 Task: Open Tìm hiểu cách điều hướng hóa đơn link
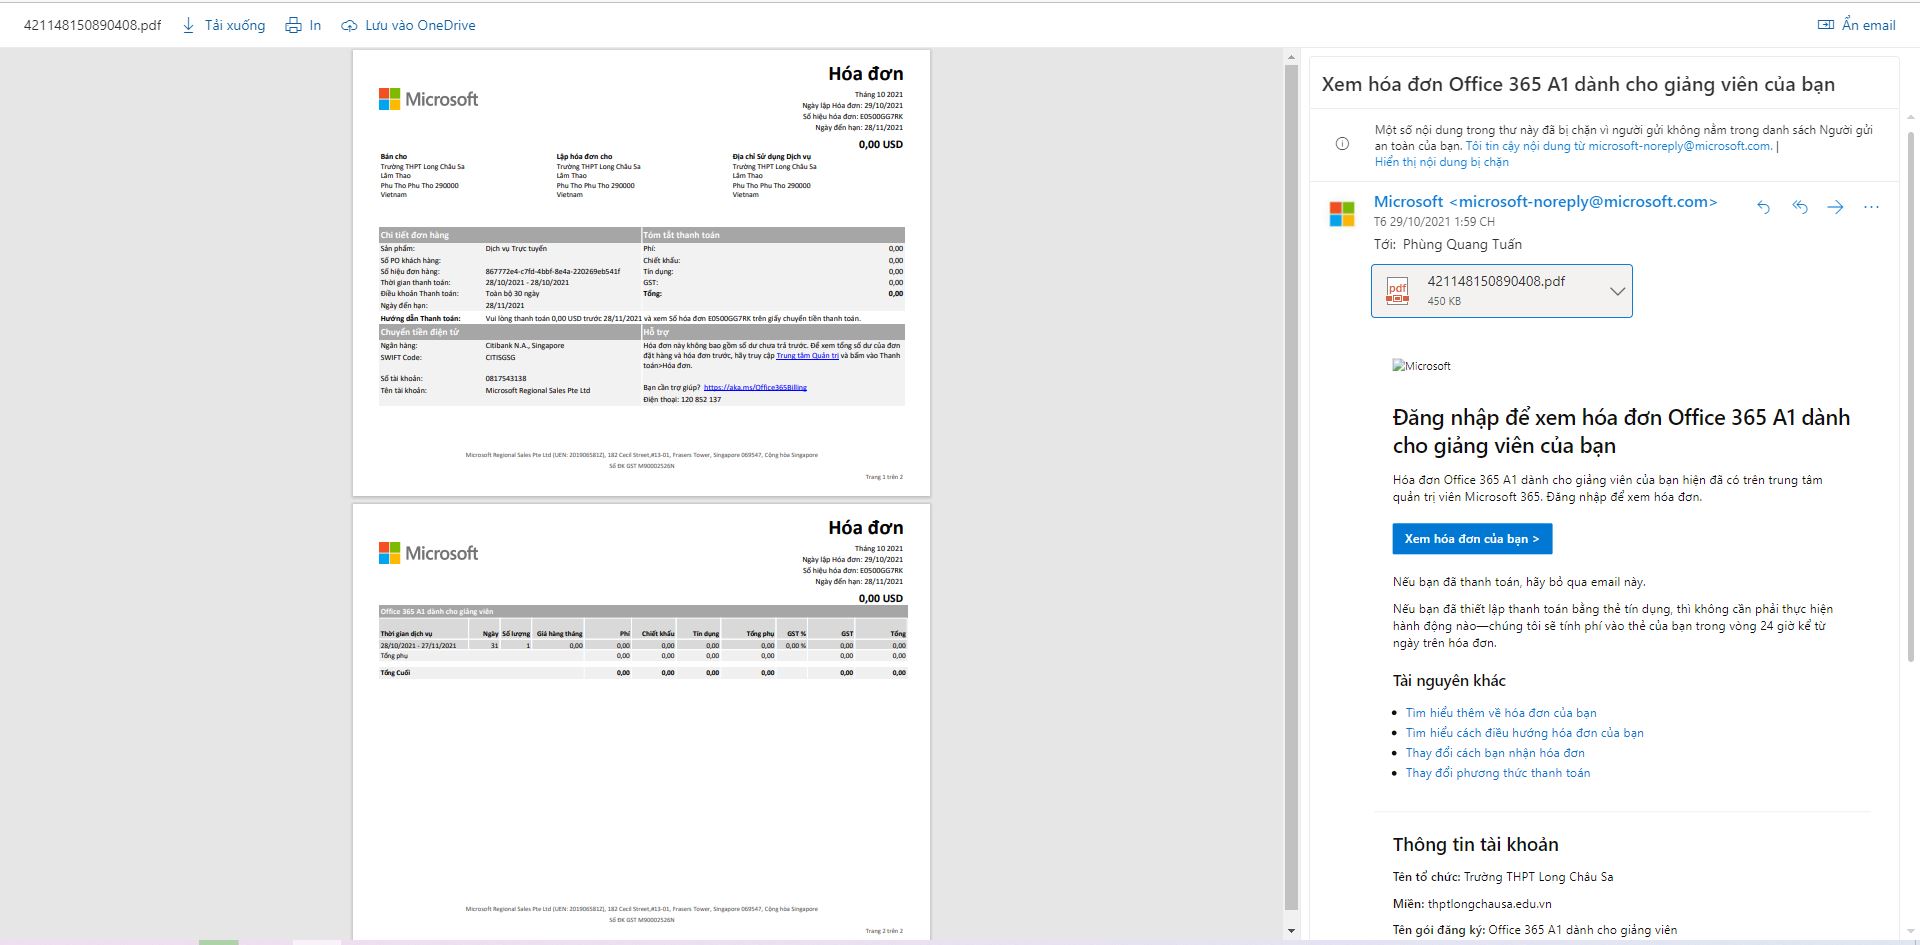pyautogui.click(x=1524, y=733)
